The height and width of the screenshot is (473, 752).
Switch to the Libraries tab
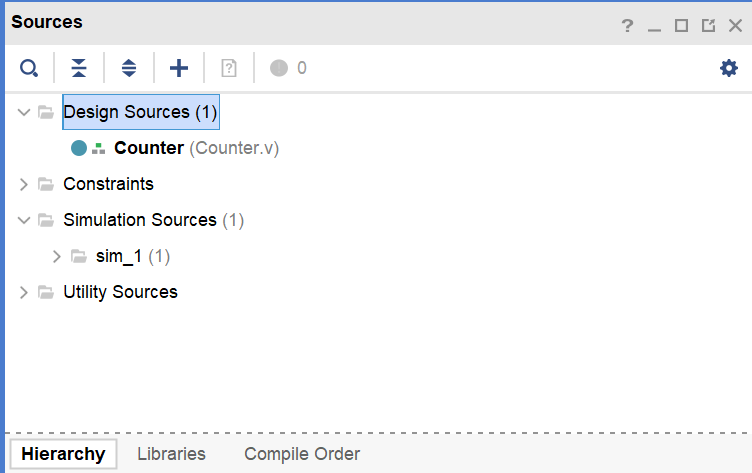(171, 454)
